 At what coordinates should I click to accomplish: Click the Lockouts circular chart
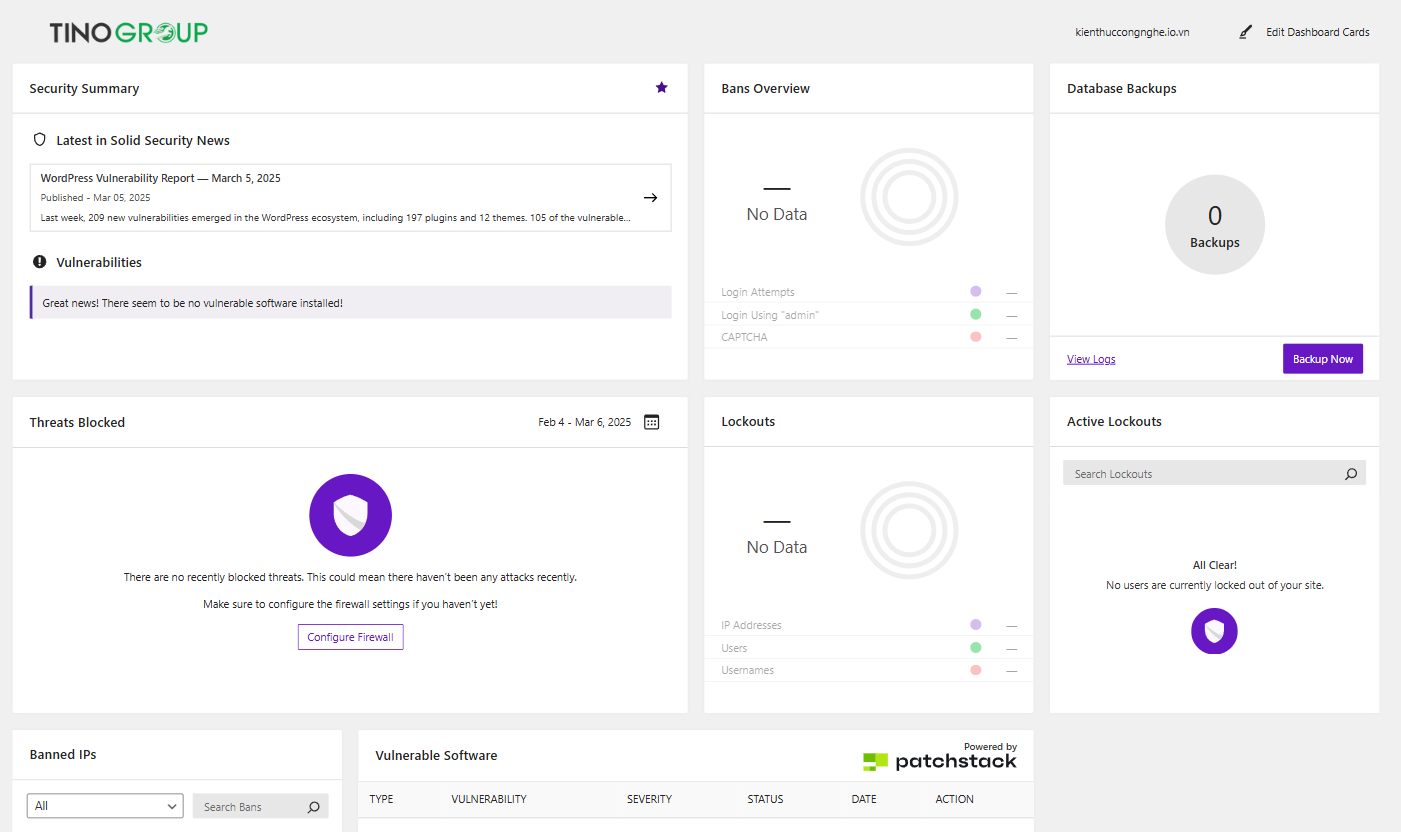(909, 530)
